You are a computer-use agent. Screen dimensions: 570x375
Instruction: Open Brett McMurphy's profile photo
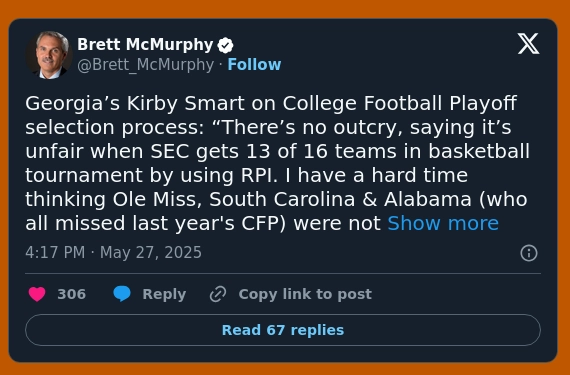[49, 55]
